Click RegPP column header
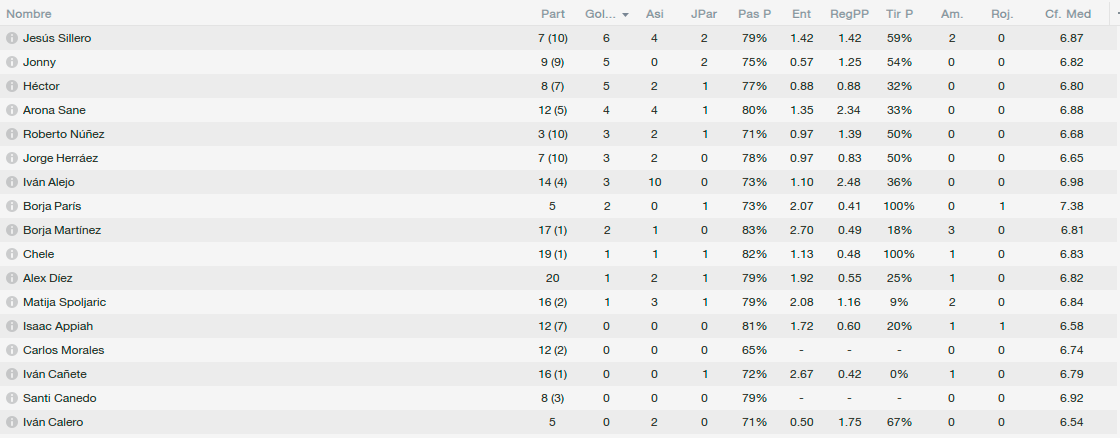Image resolution: width=1120 pixels, height=438 pixels. (849, 14)
